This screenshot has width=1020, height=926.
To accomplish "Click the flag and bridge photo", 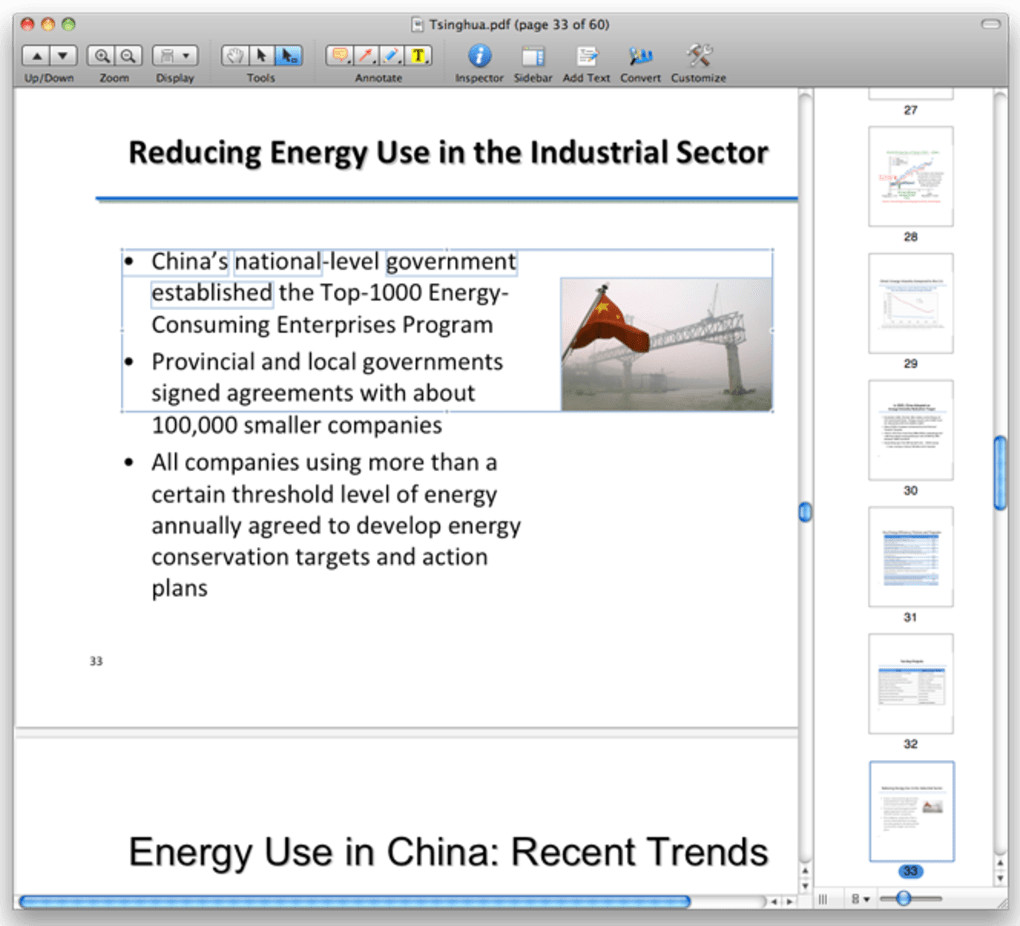I will pos(667,344).
